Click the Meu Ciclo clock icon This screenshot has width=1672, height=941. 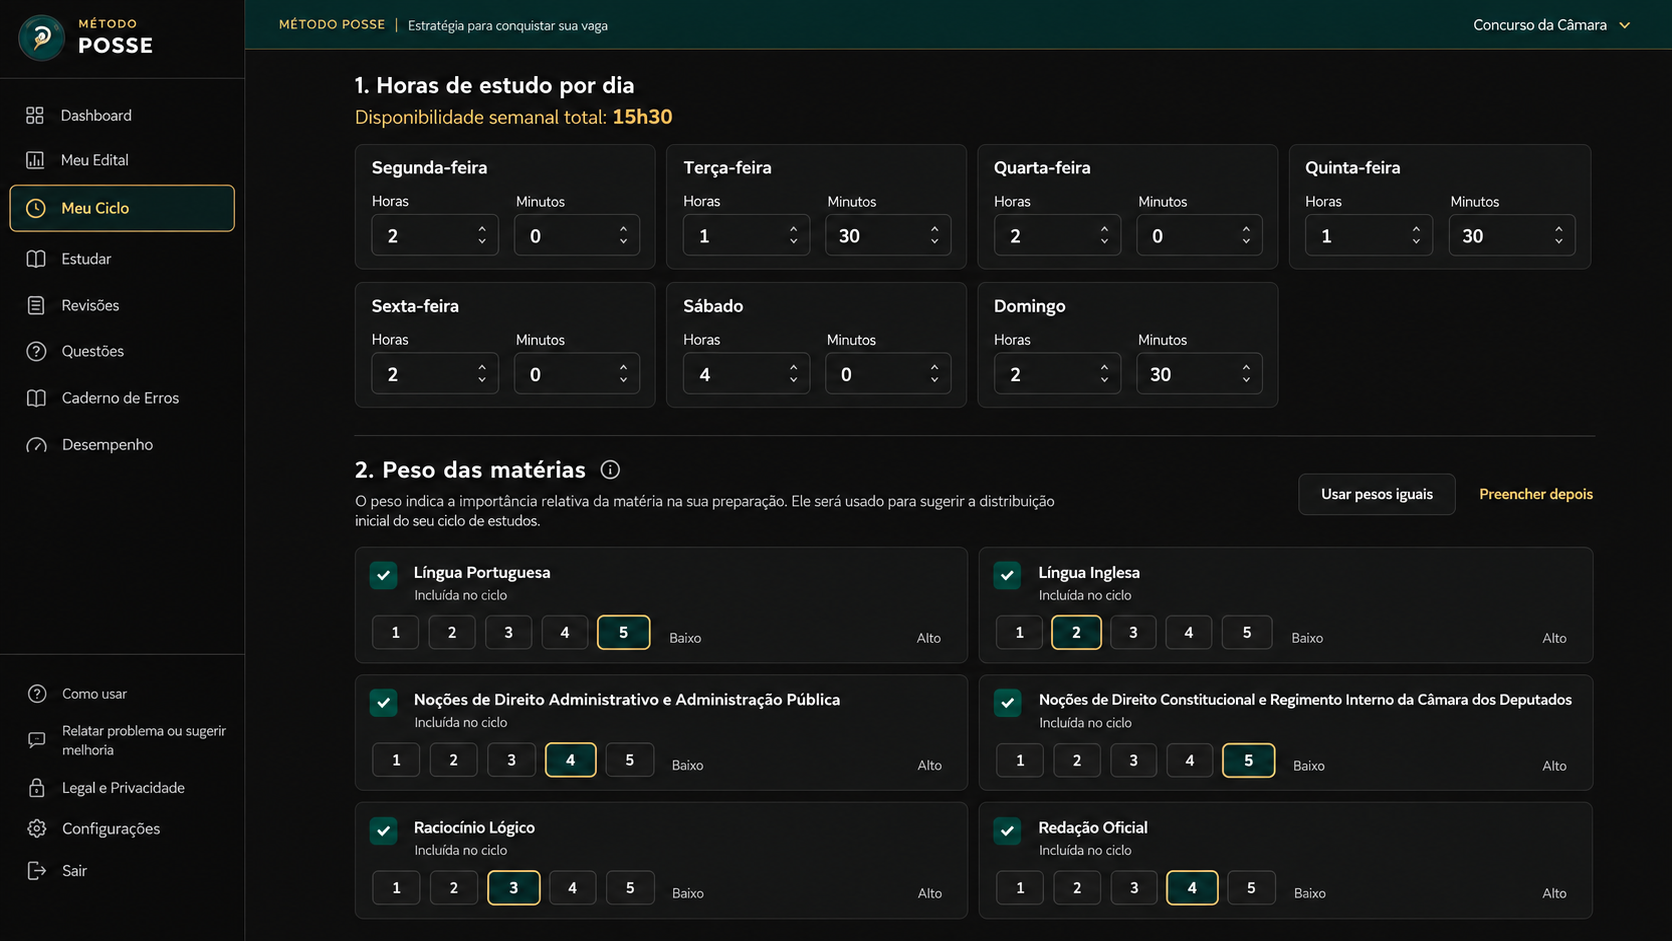coord(36,208)
